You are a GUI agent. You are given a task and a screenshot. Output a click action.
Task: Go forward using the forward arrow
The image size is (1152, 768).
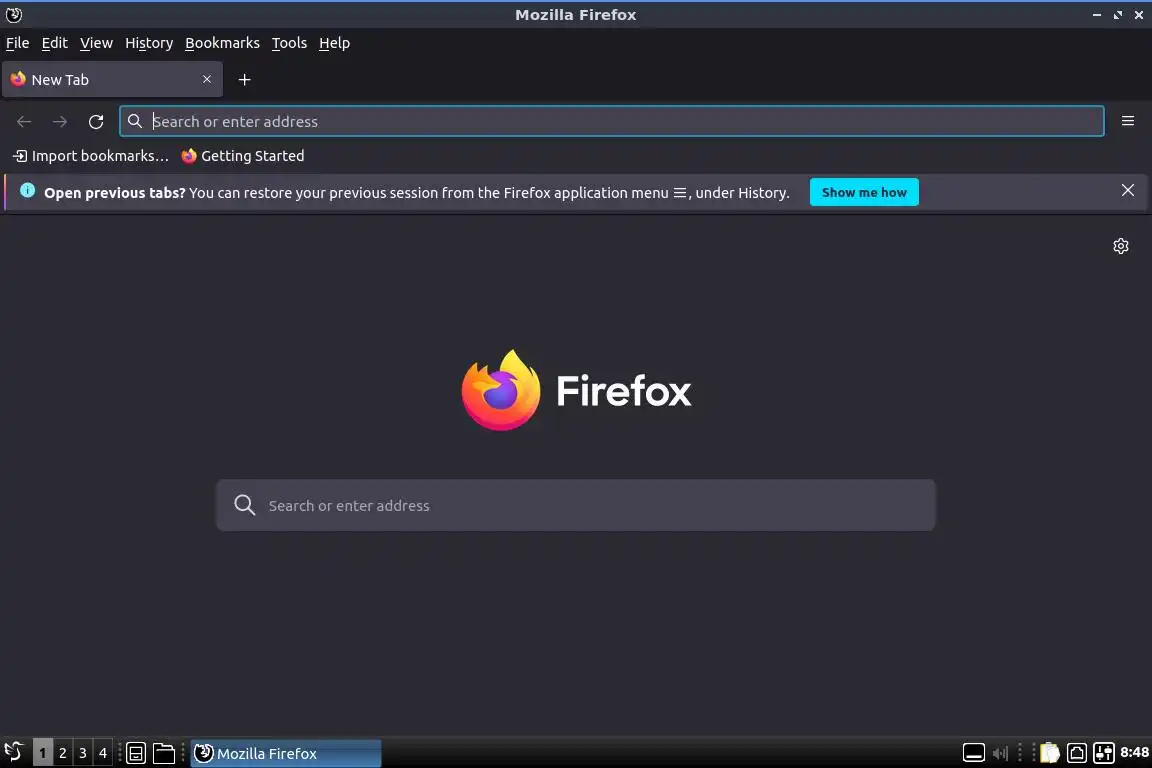(60, 121)
